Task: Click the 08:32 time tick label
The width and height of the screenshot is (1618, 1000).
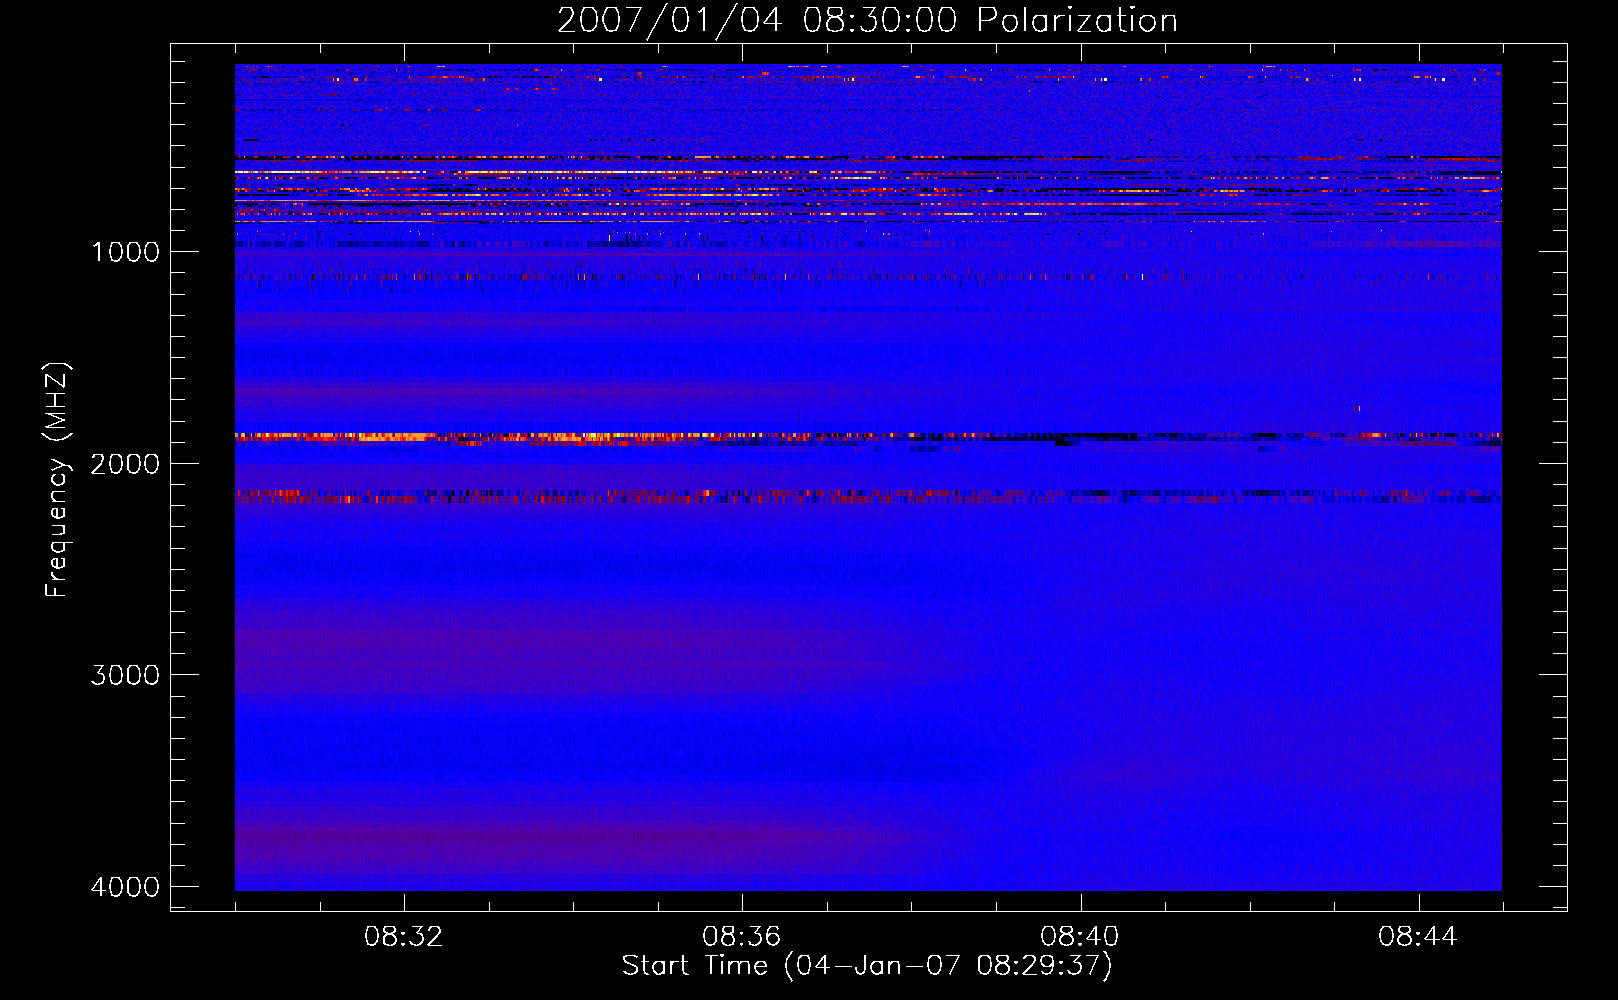Action: click(x=404, y=937)
